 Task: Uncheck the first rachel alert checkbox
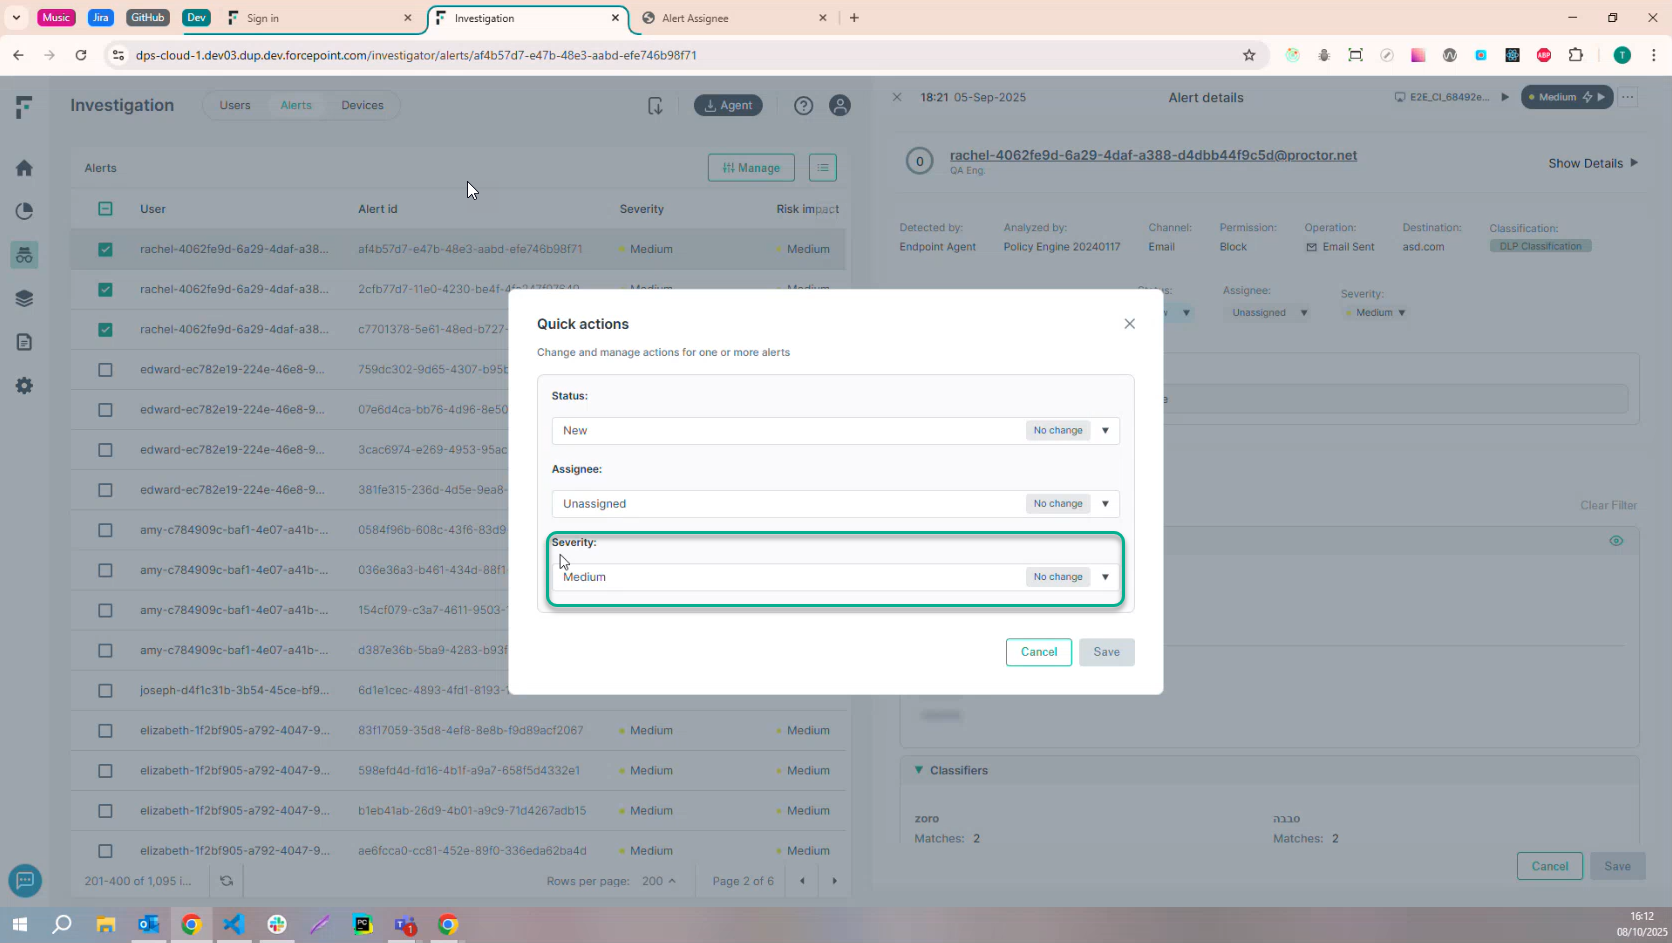tap(105, 250)
